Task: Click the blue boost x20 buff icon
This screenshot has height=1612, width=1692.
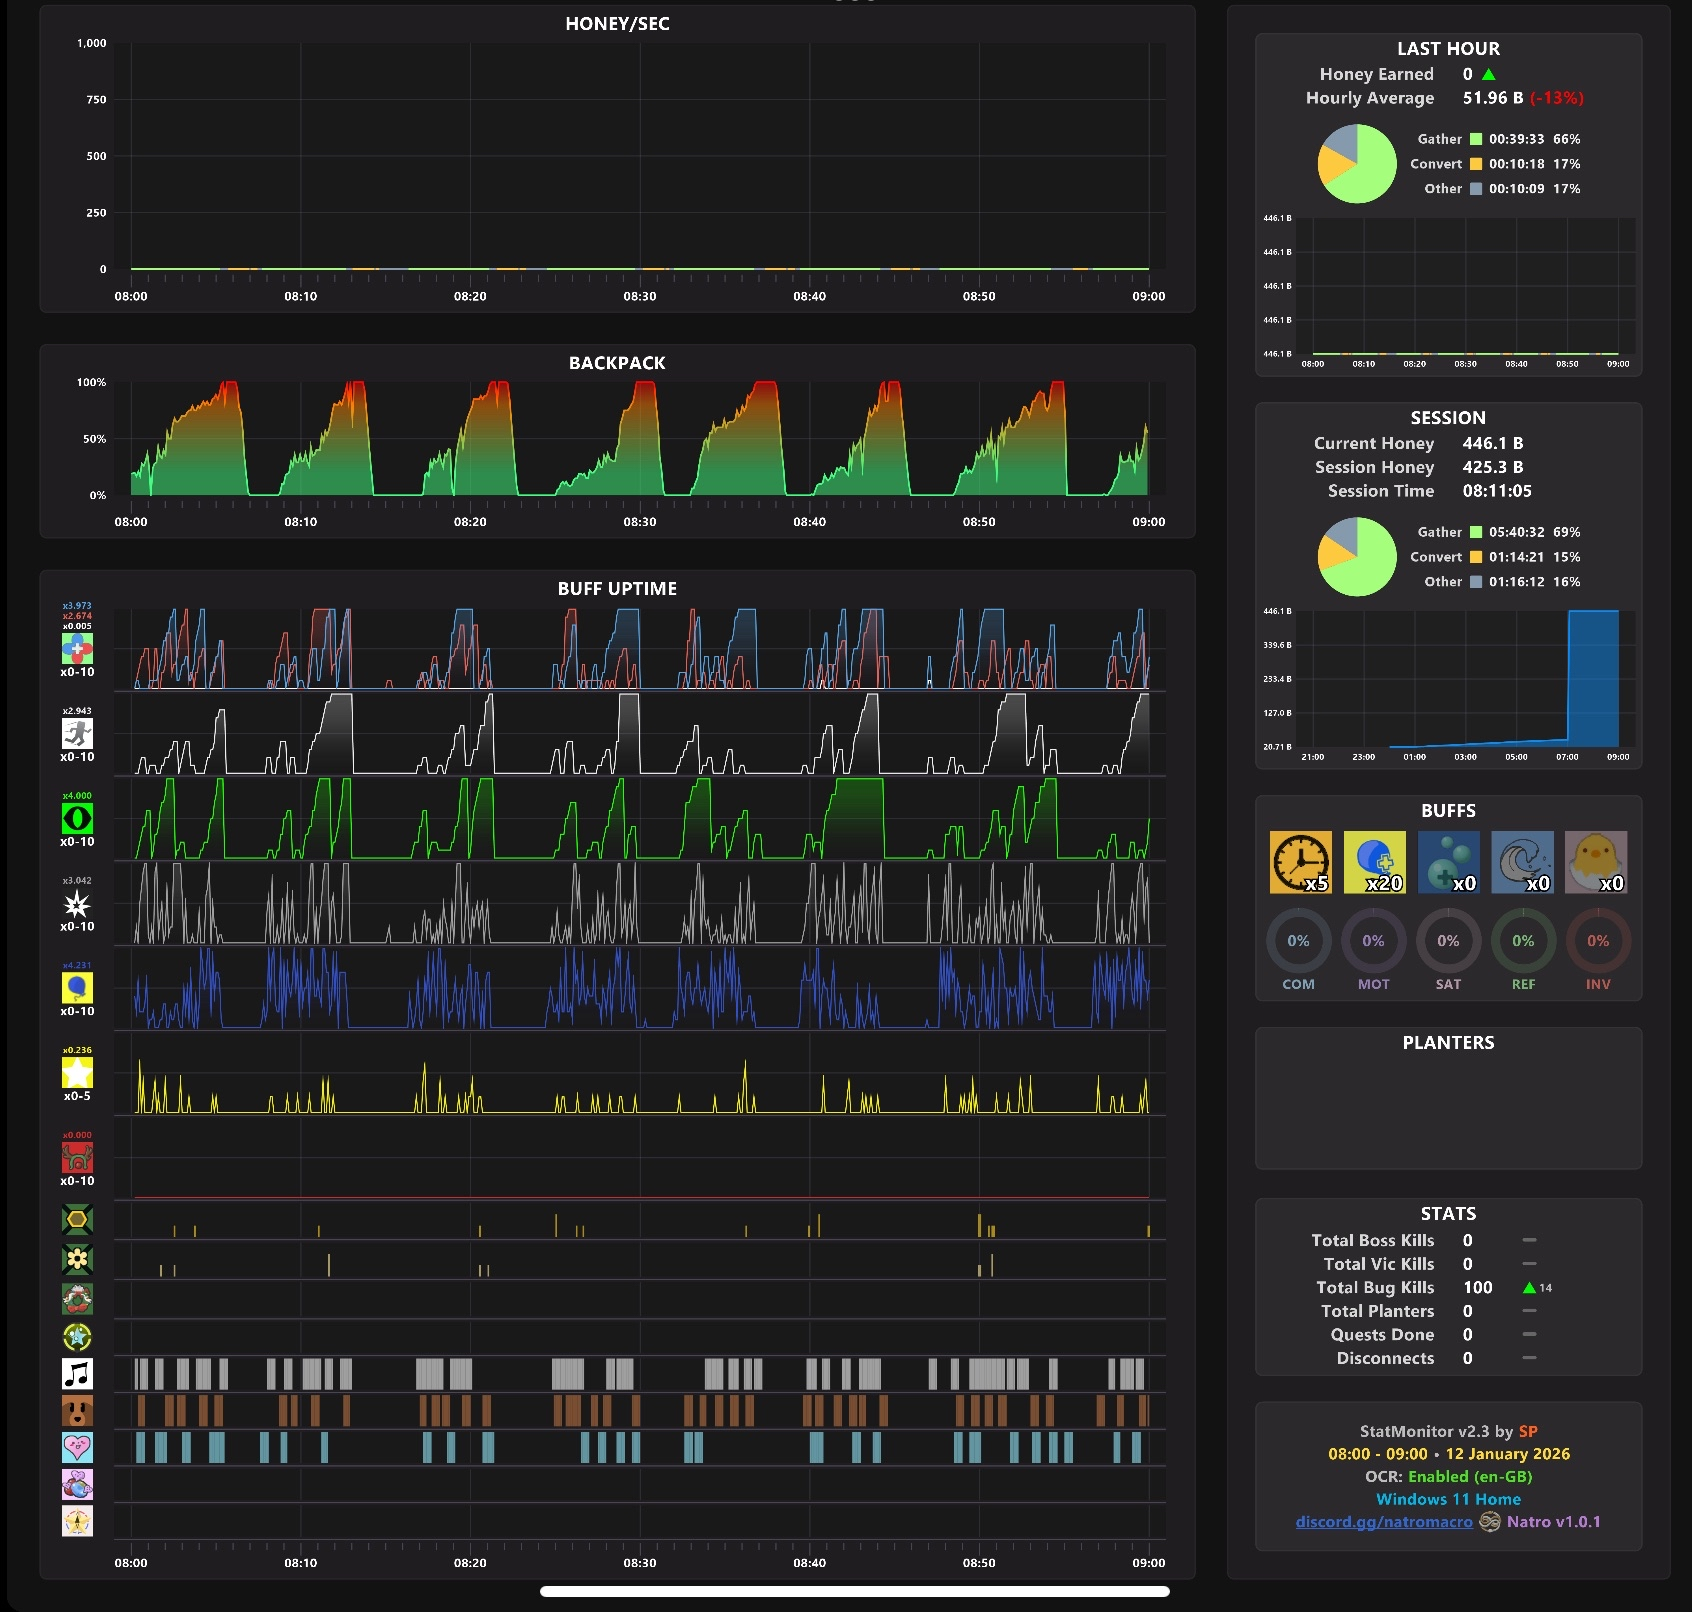Action: pos(1375,862)
